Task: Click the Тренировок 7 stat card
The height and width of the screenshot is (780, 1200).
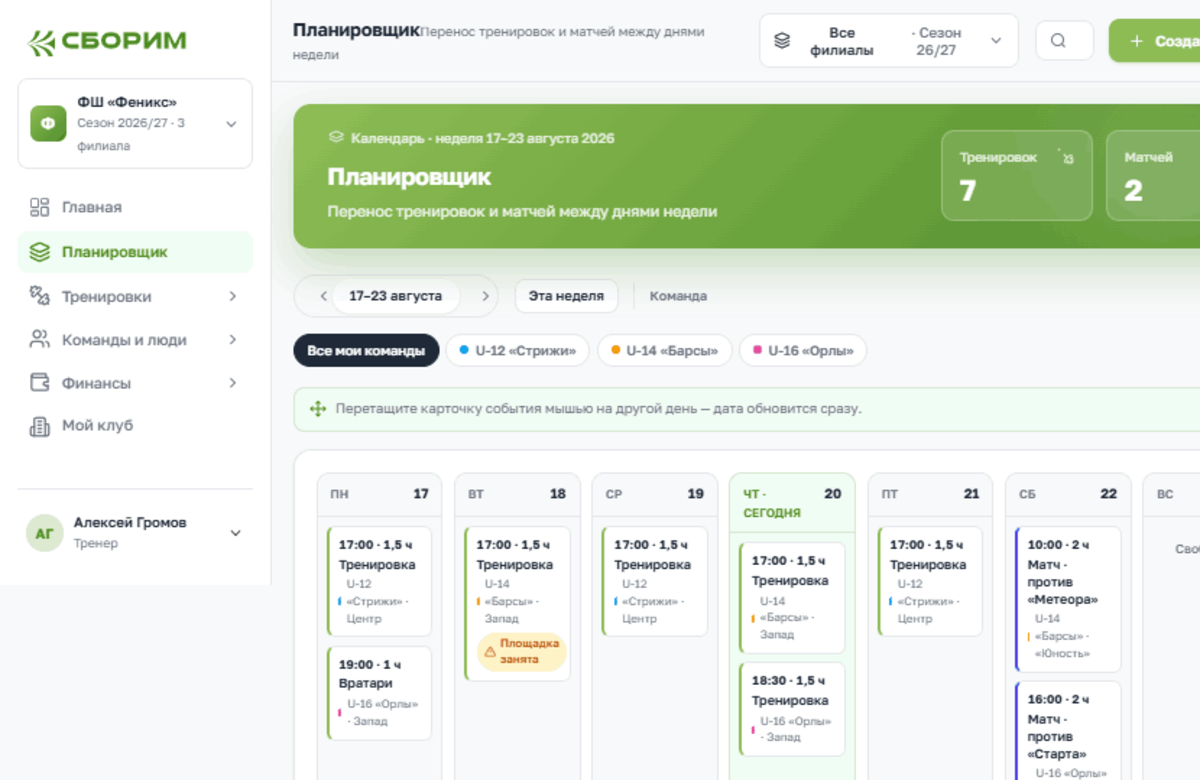Action: (1016, 175)
